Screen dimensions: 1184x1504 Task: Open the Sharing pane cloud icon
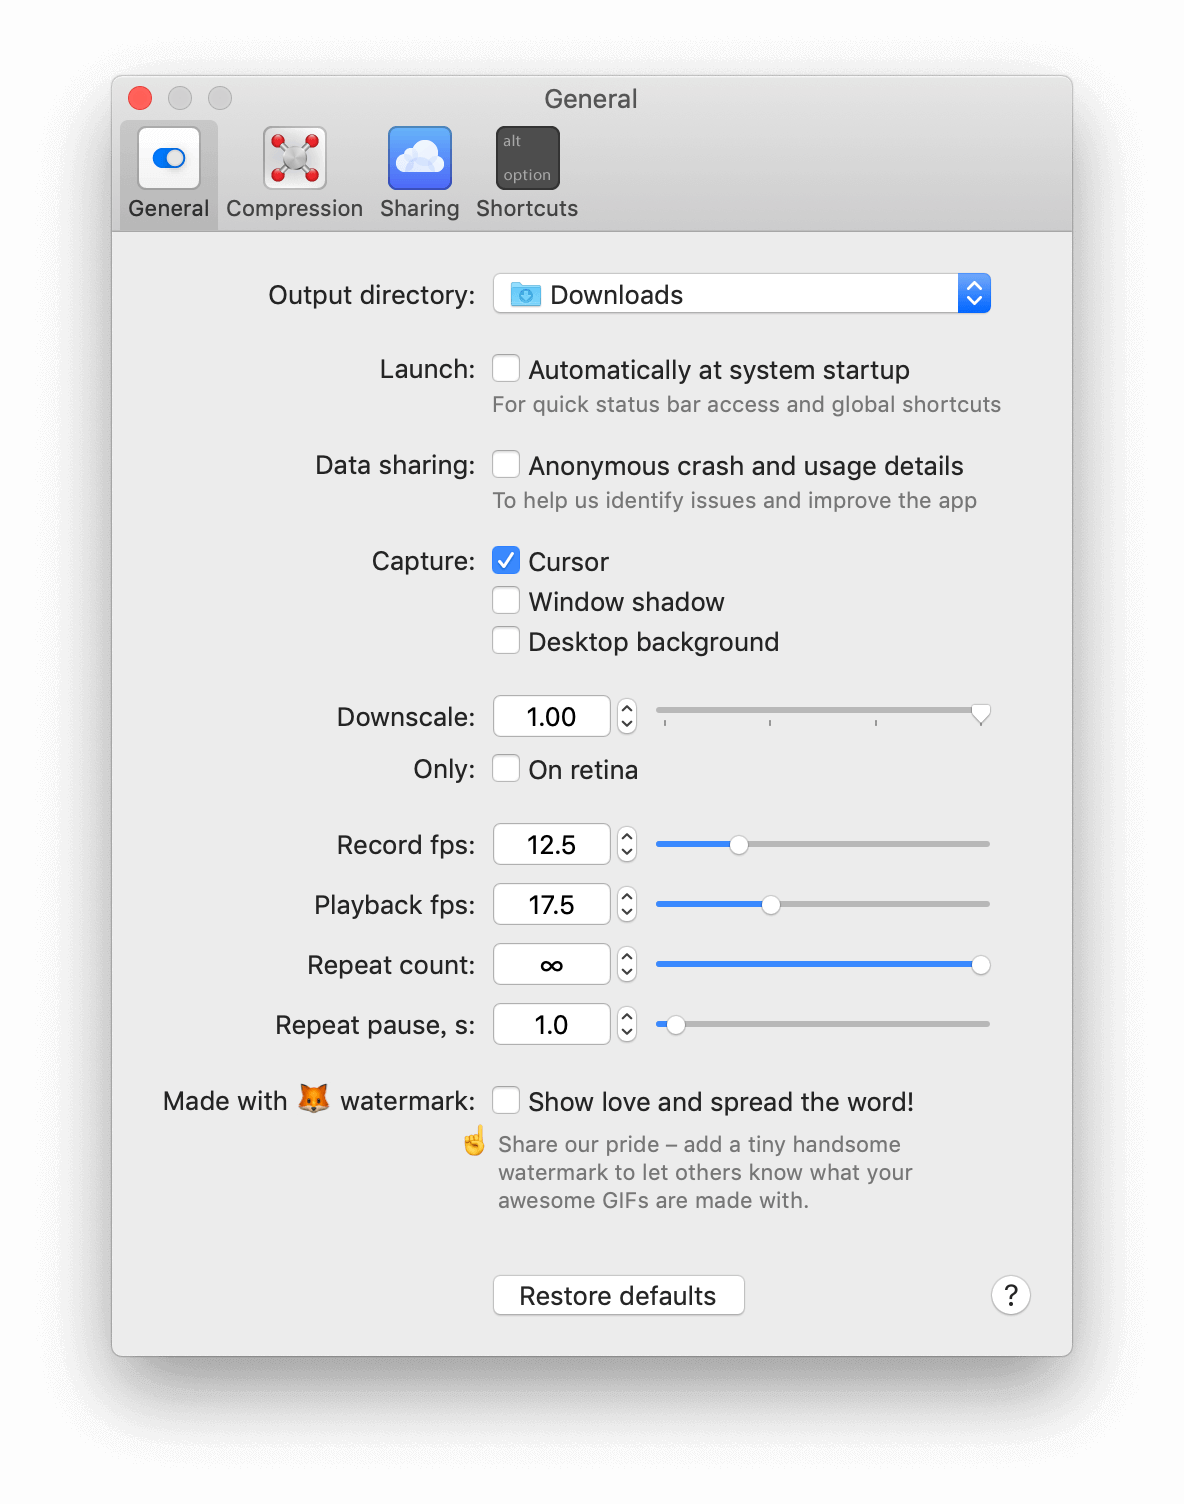pos(419,157)
